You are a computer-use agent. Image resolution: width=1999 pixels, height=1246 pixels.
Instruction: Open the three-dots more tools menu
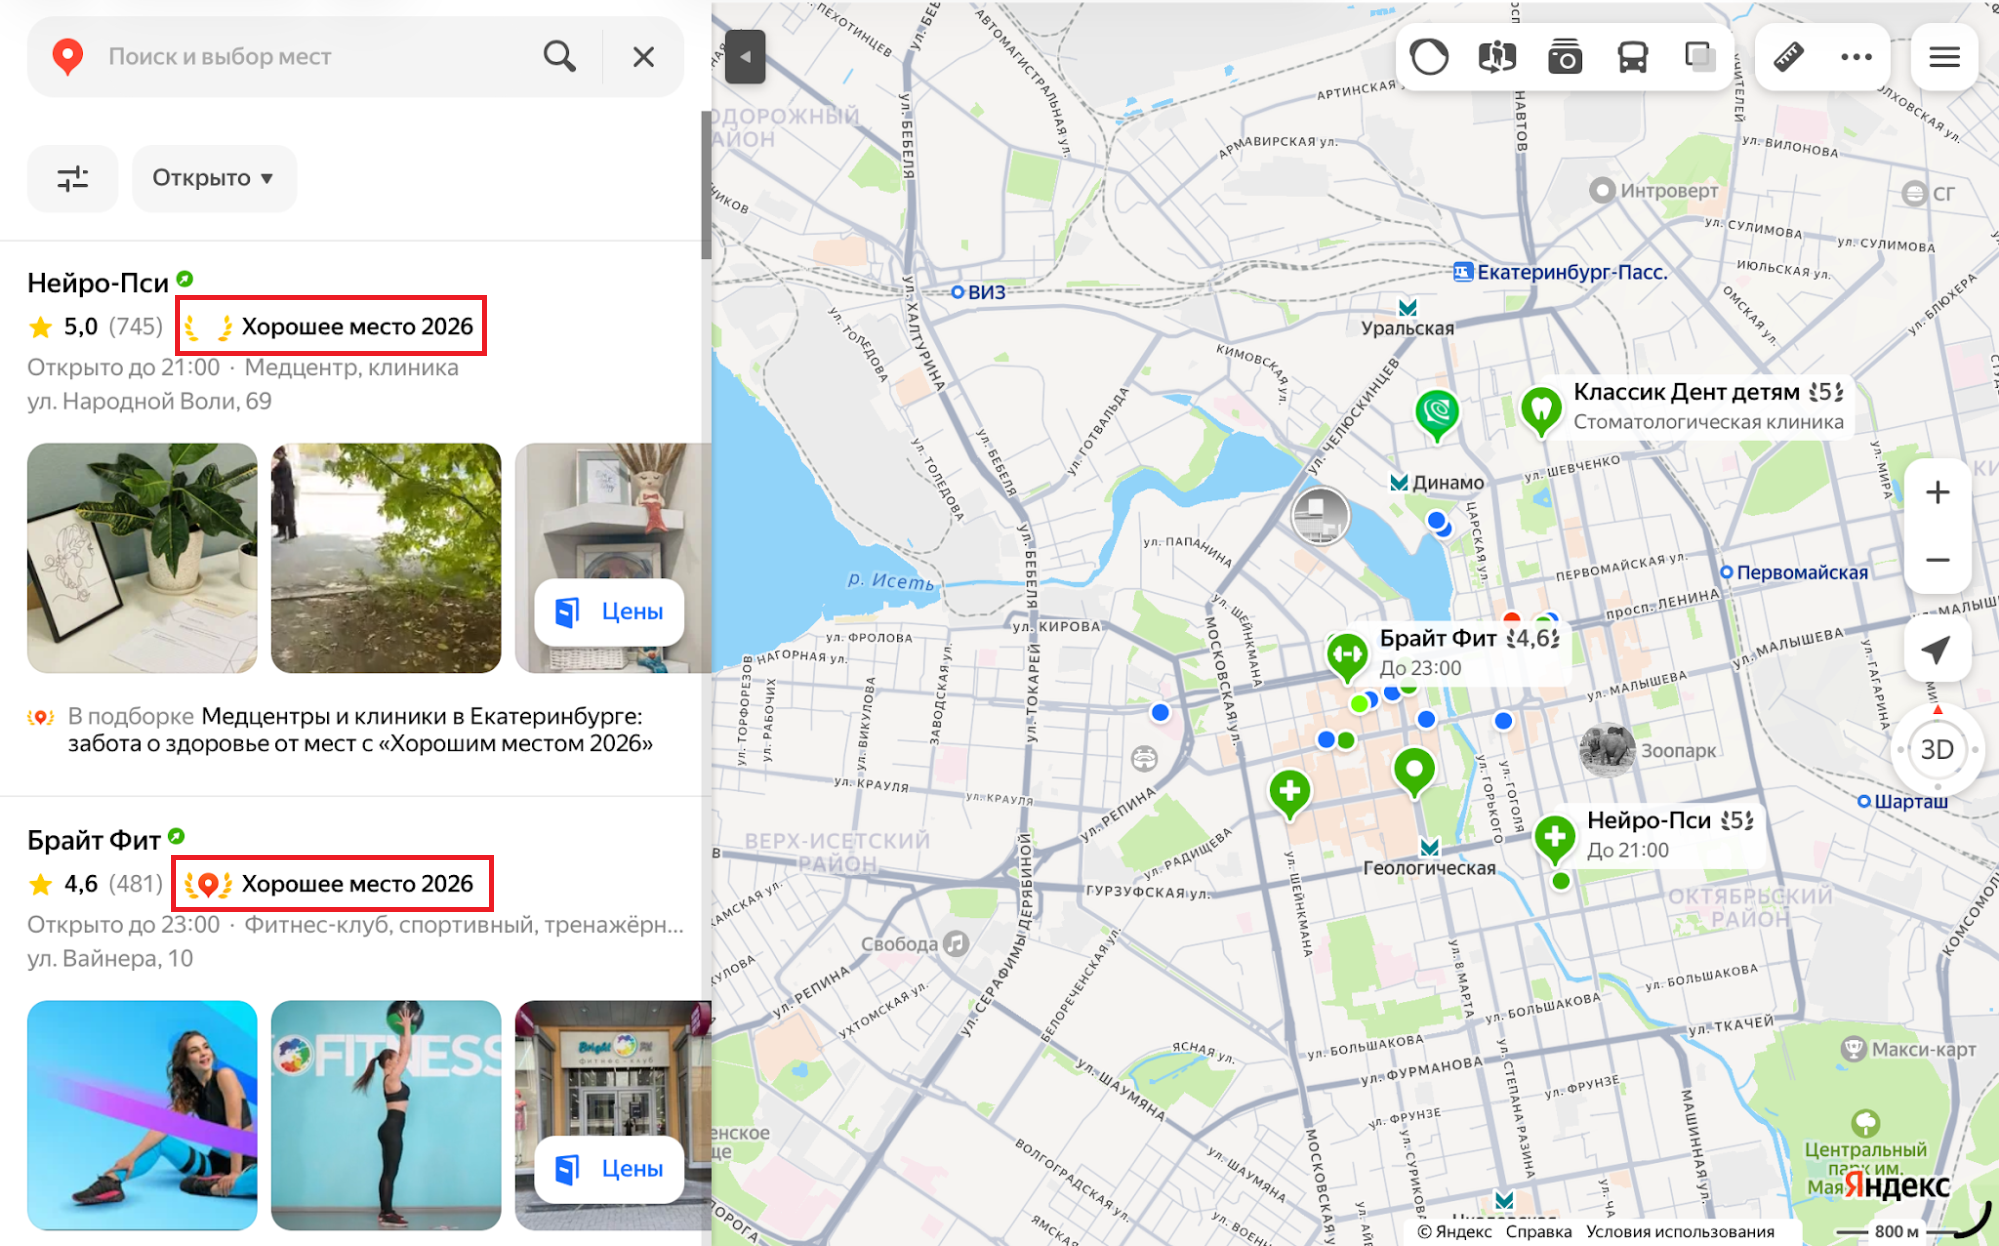1856,57
